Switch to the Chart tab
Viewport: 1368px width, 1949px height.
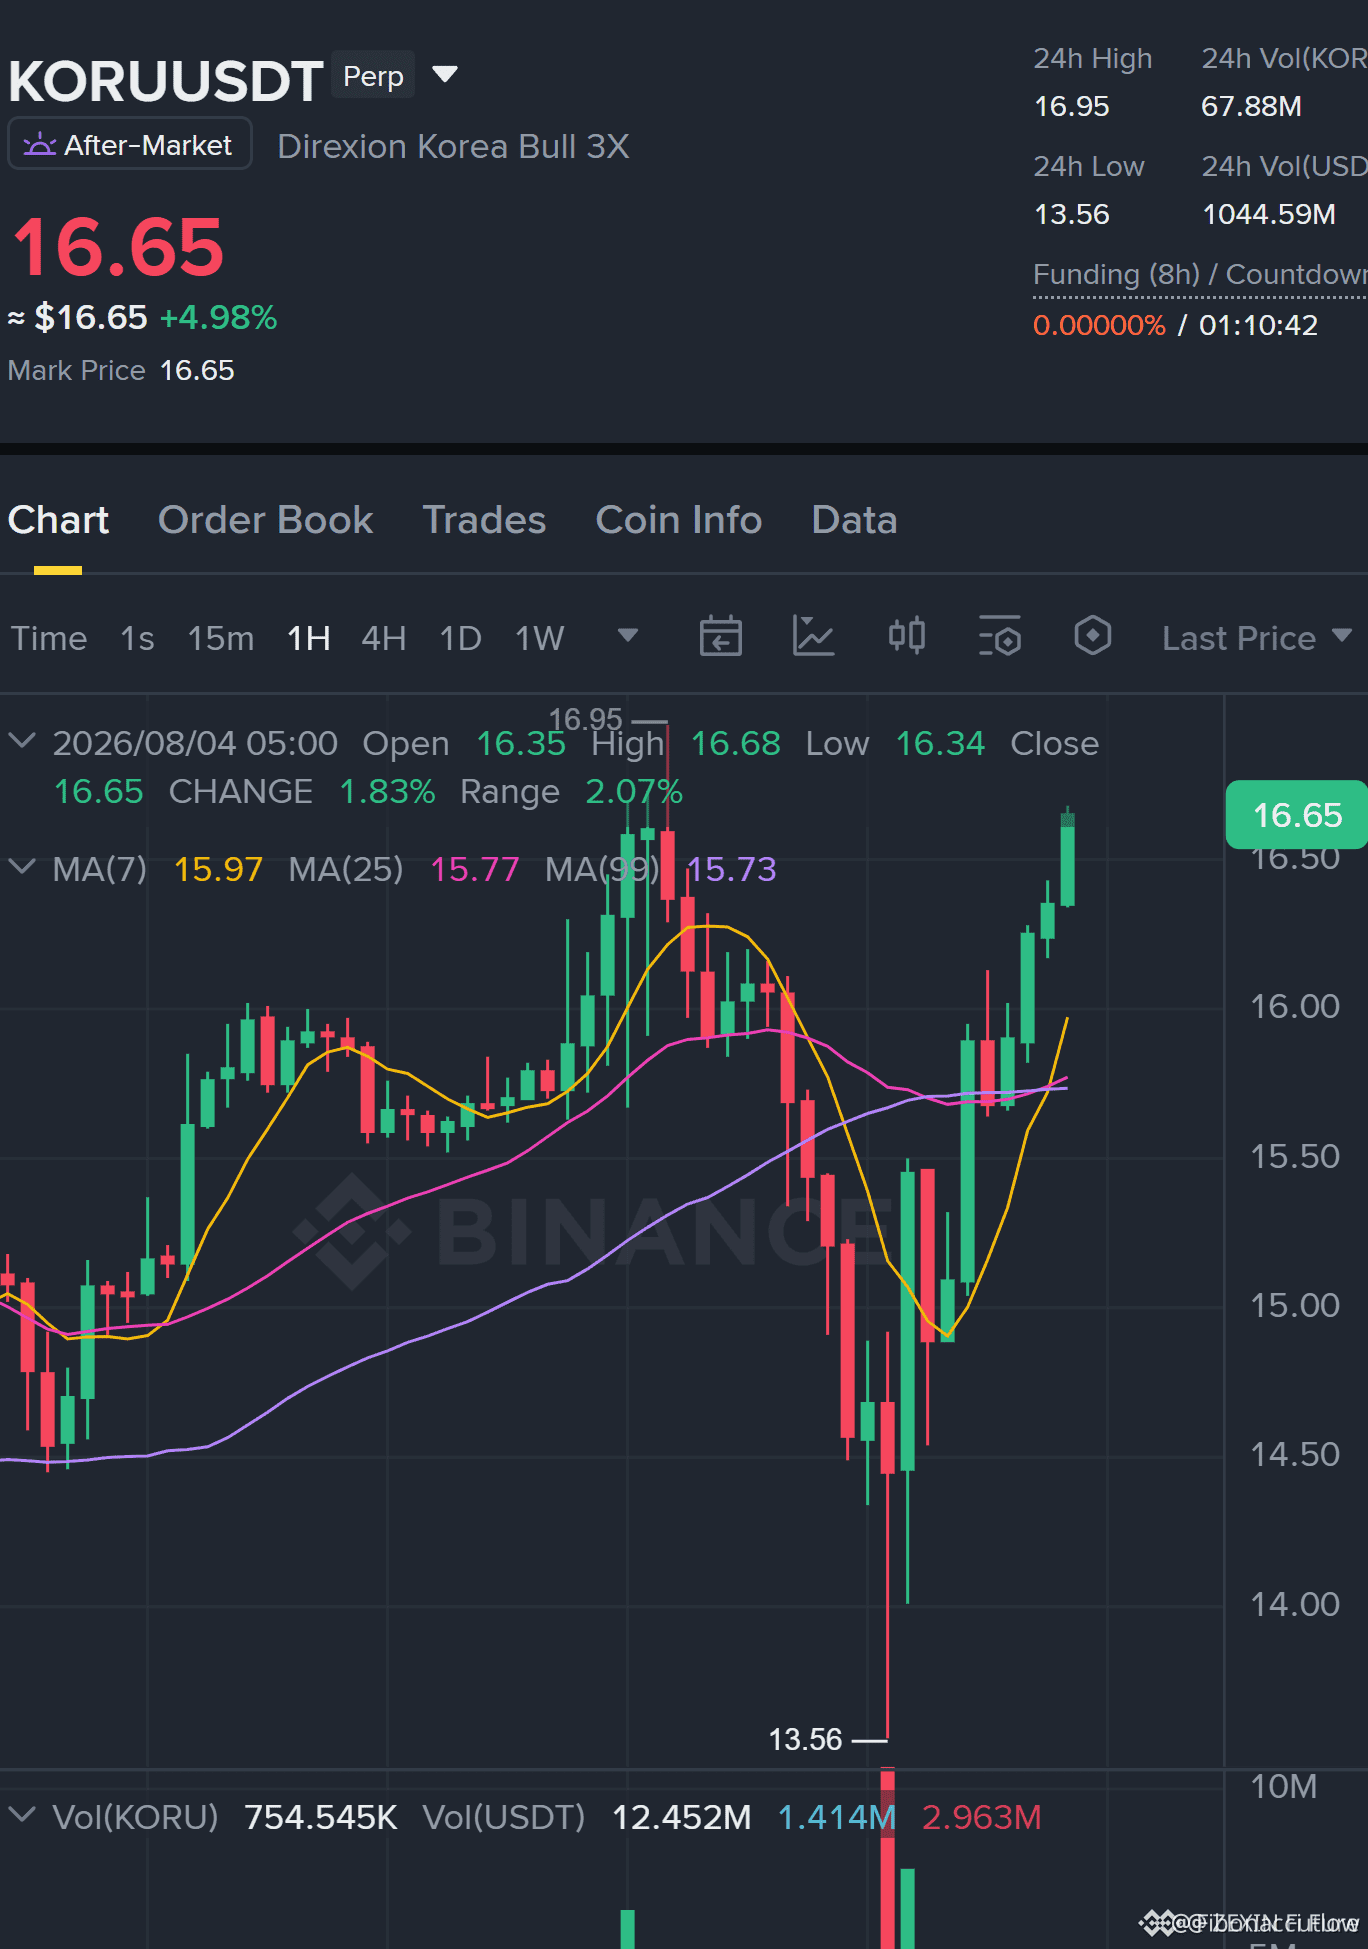click(x=58, y=520)
